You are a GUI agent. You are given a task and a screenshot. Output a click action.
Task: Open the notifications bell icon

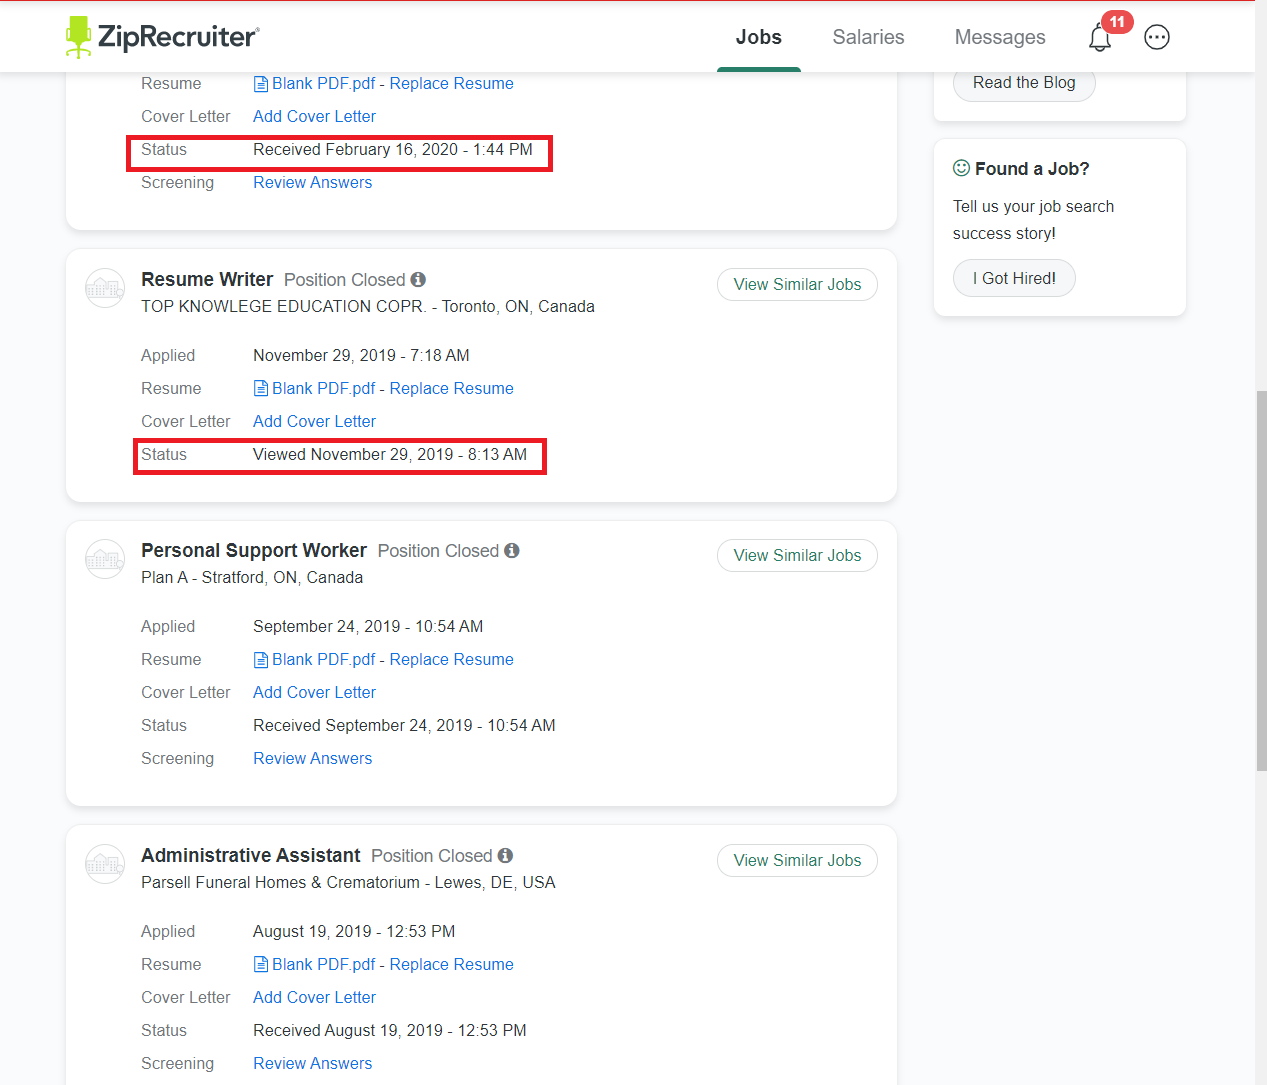coord(1100,38)
